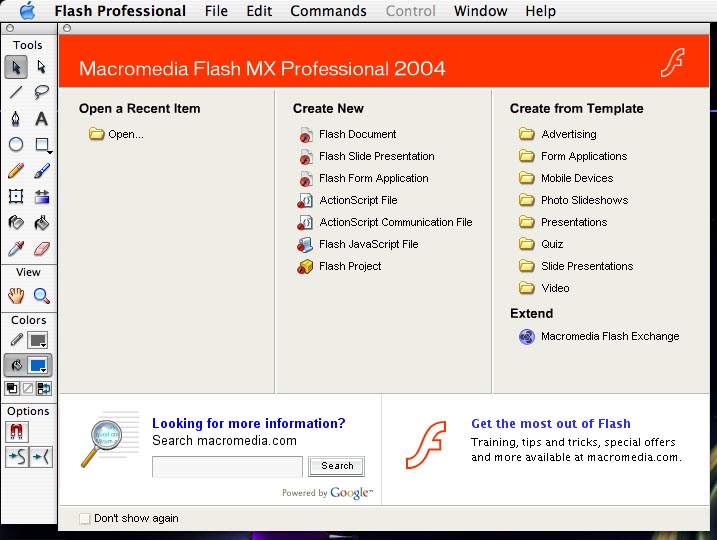Select the Zoom magnifier tool
The width and height of the screenshot is (717, 540).
42,296
